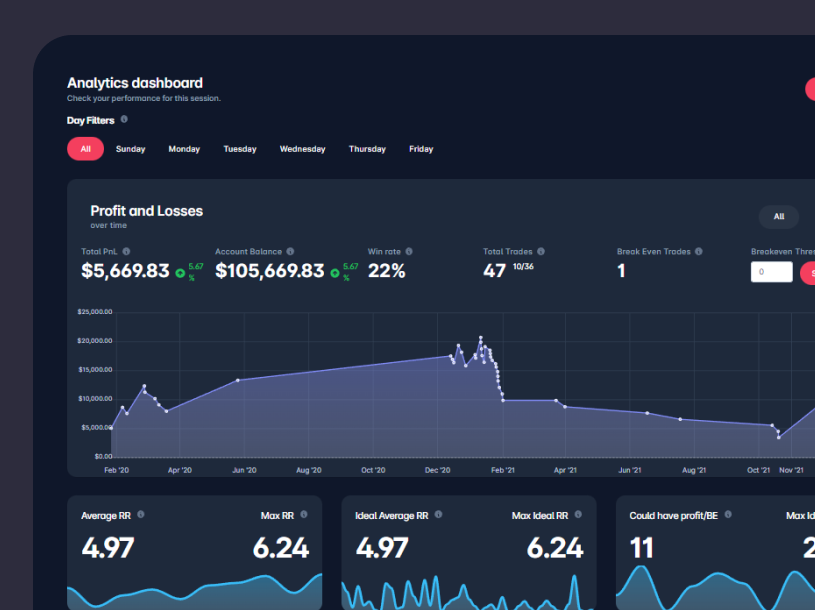815x610 pixels.
Task: Click the Max Ideal RR info icon
Action: tap(578, 515)
